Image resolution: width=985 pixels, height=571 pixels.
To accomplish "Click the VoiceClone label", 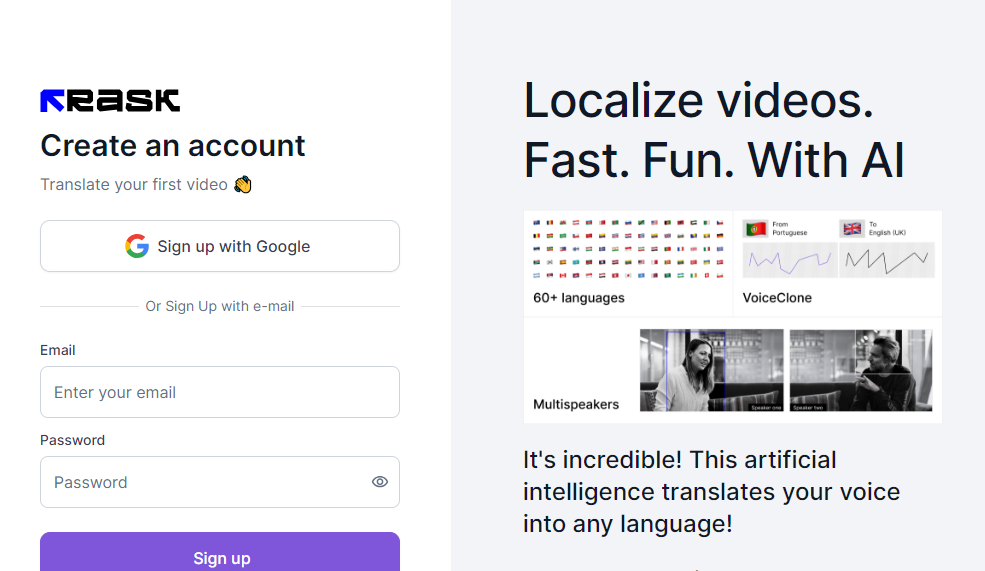I will coord(777,298).
